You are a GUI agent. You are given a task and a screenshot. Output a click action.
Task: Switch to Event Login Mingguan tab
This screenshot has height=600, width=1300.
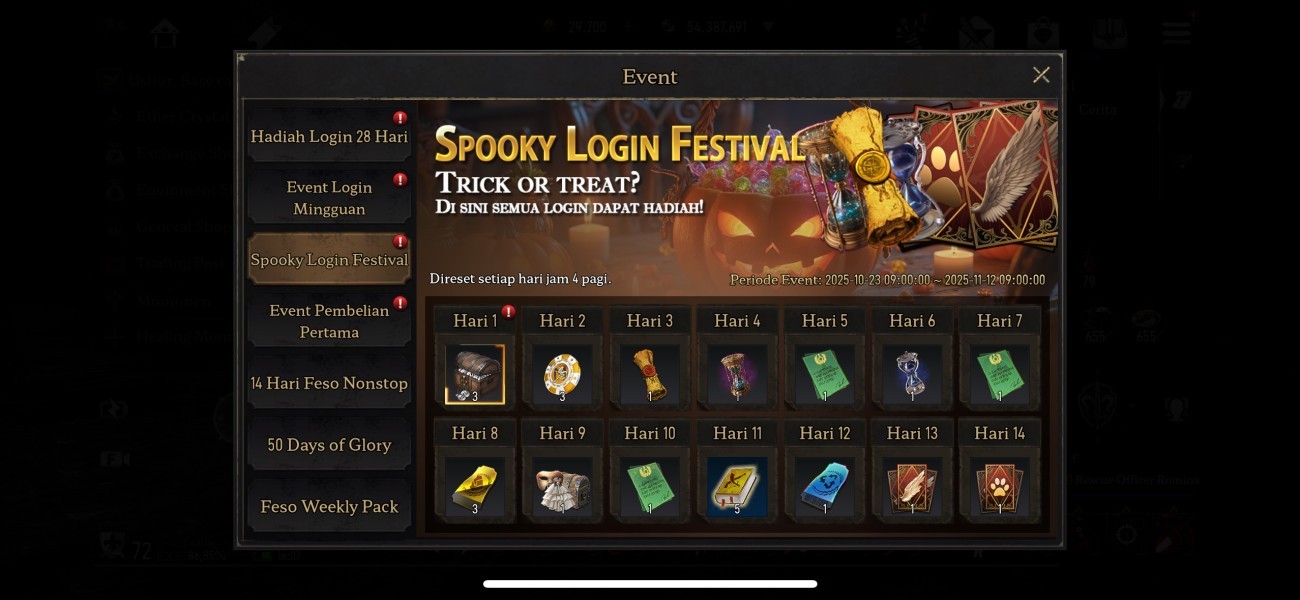click(x=329, y=198)
